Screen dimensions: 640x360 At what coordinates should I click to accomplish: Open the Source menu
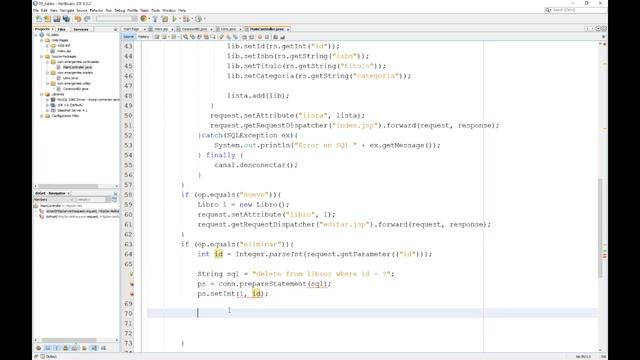pos(82,10)
